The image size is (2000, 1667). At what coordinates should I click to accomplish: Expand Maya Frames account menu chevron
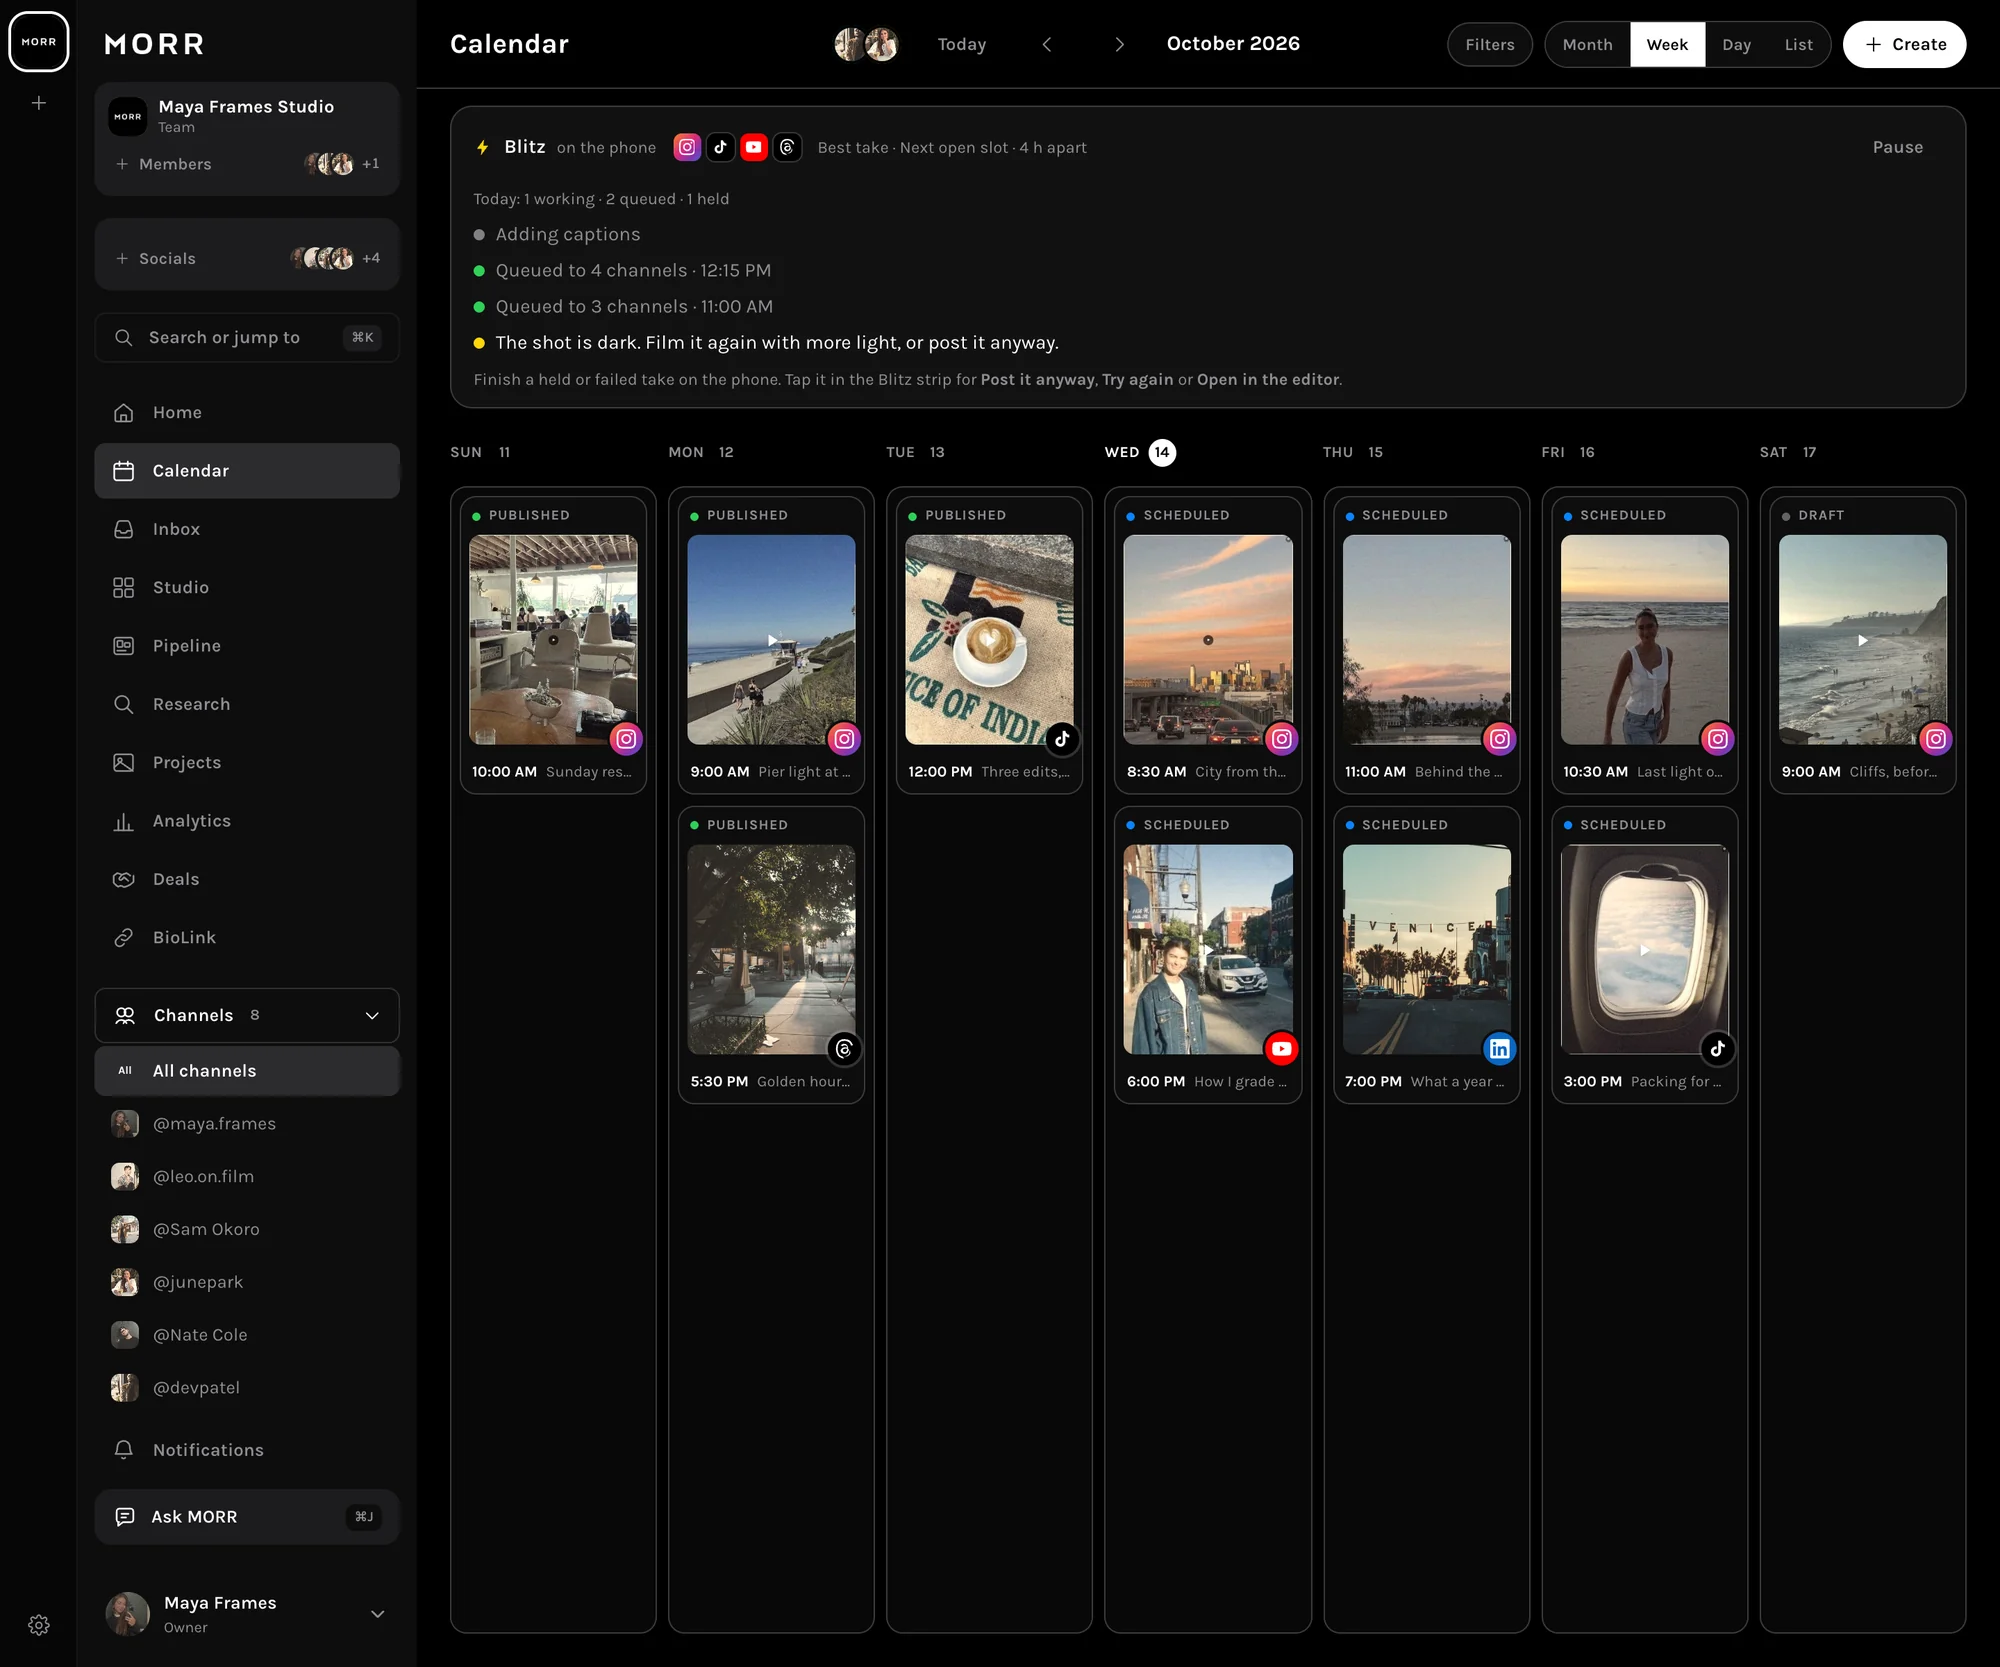click(x=378, y=1614)
